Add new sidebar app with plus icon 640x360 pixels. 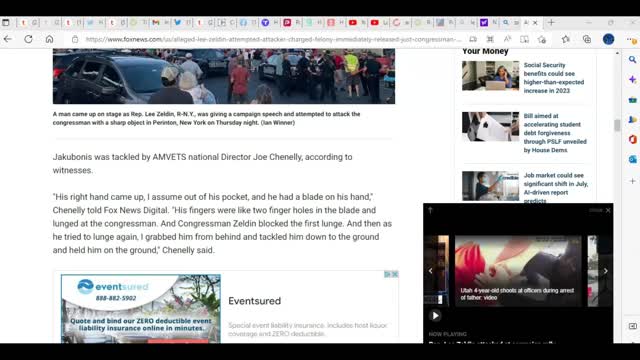(632, 181)
